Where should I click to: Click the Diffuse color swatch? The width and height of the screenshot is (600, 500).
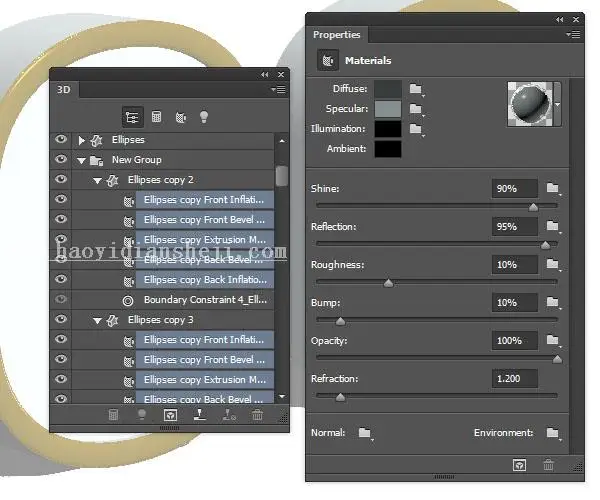[388, 89]
